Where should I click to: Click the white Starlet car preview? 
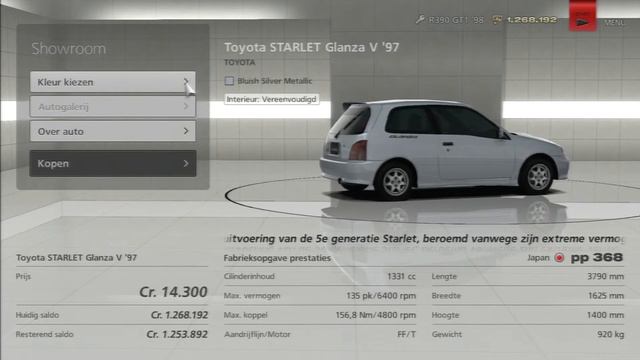coord(444,150)
